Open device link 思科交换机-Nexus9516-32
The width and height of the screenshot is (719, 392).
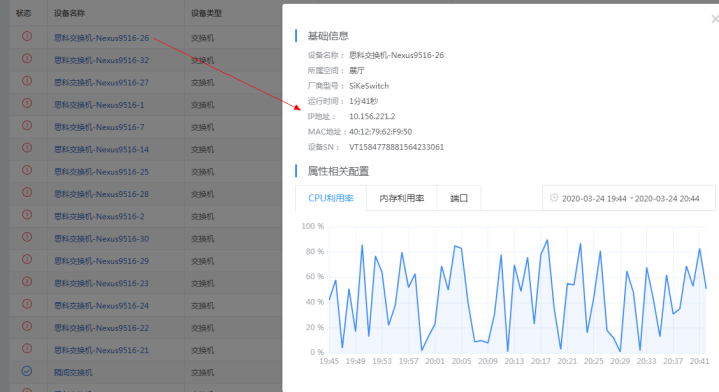[x=101, y=60]
